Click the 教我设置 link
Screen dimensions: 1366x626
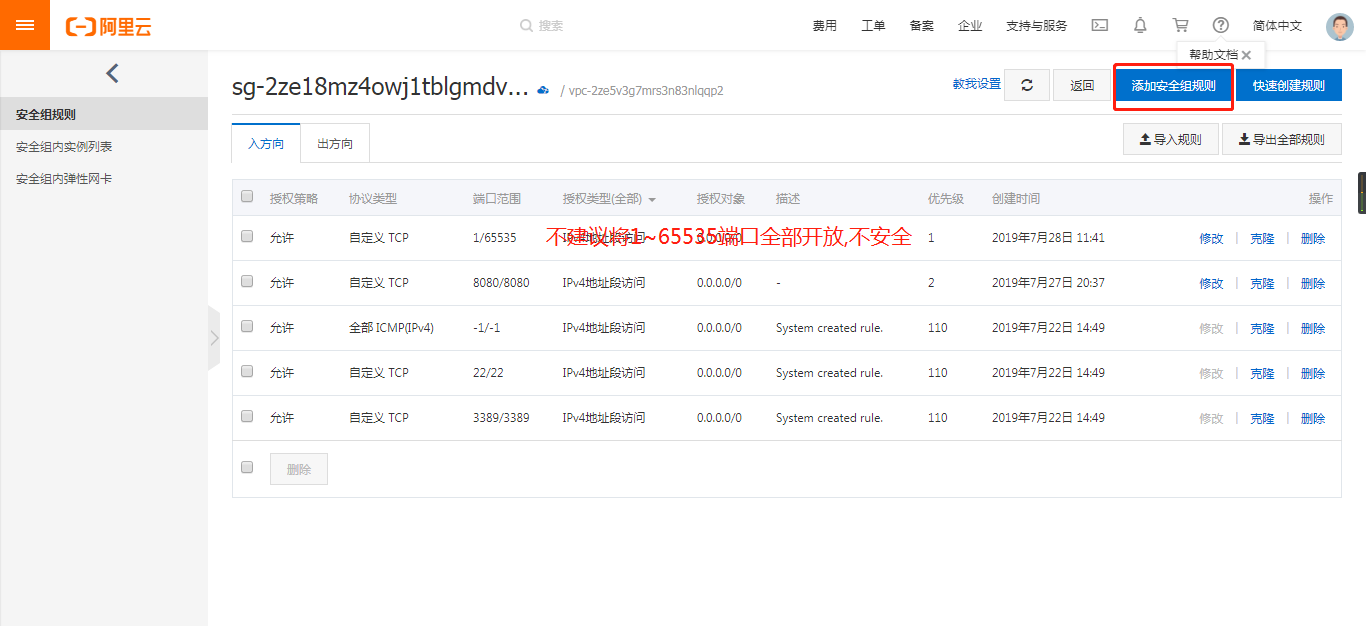click(x=977, y=84)
